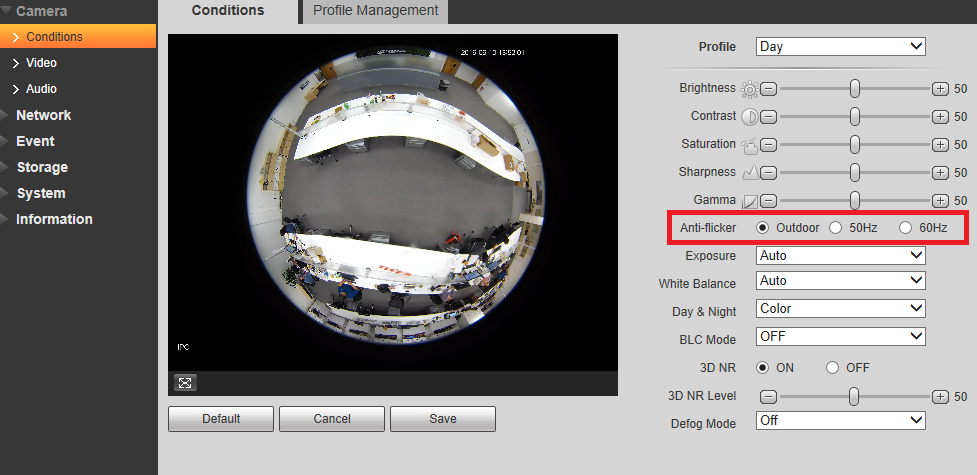This screenshot has width=977, height=475.
Task: Click the Save button
Action: coord(442,419)
